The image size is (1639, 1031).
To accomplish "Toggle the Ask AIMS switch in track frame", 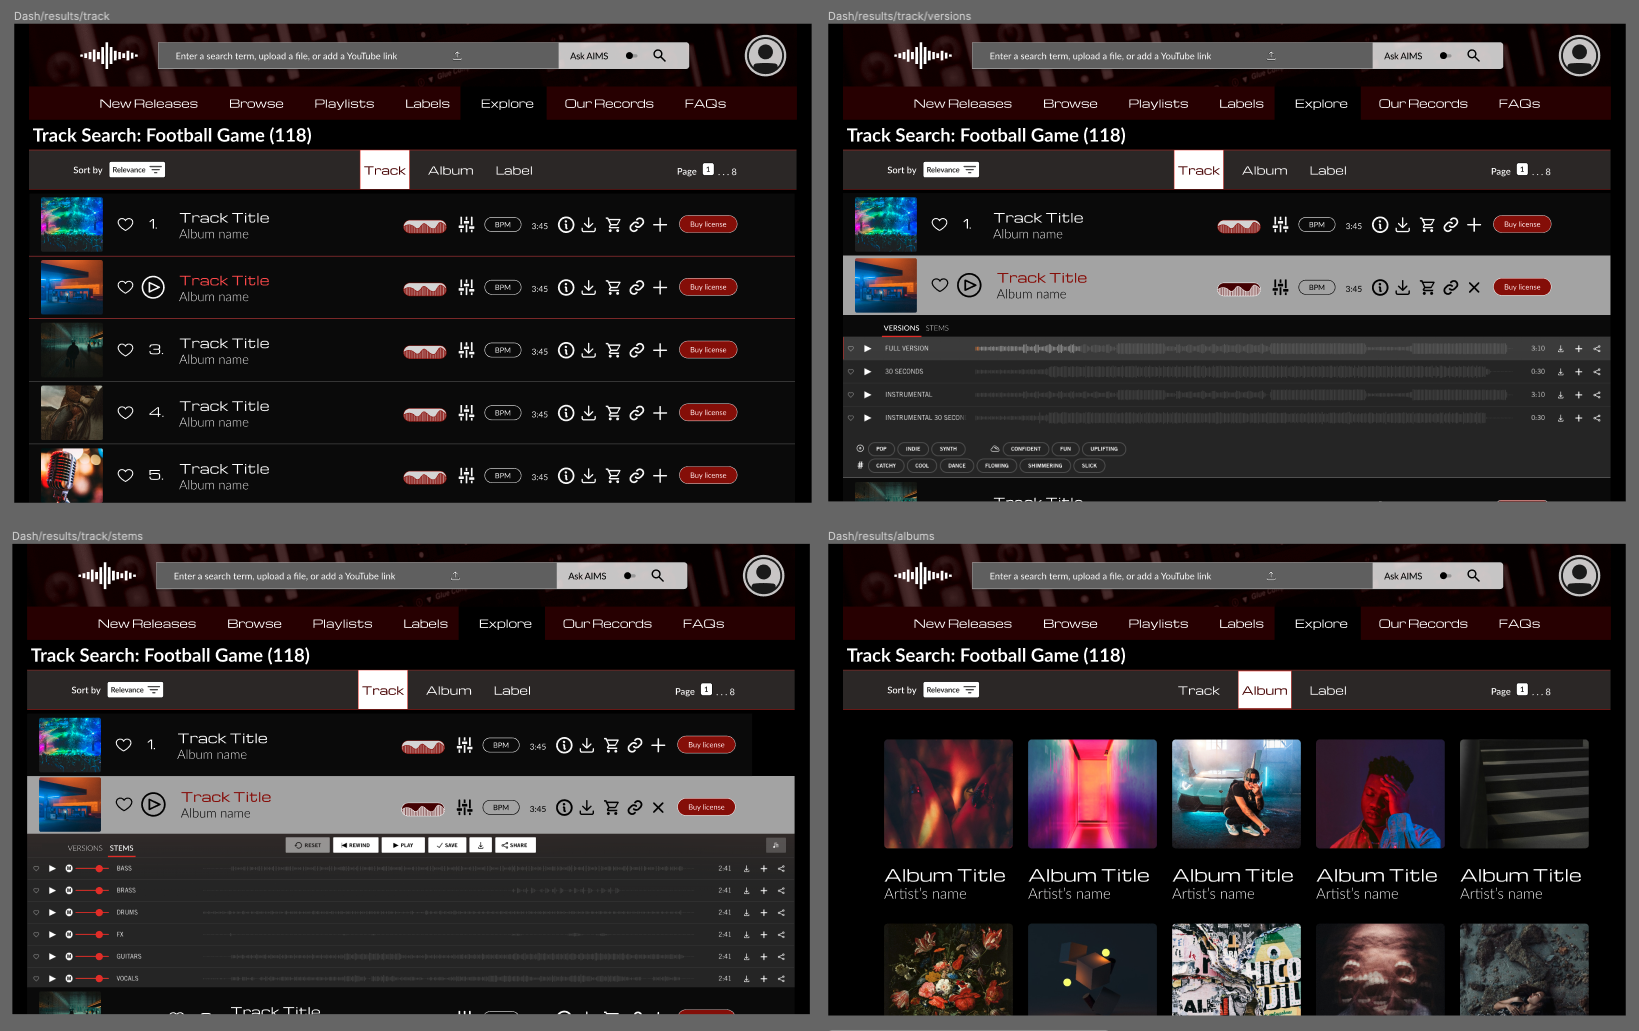I will coord(631,56).
